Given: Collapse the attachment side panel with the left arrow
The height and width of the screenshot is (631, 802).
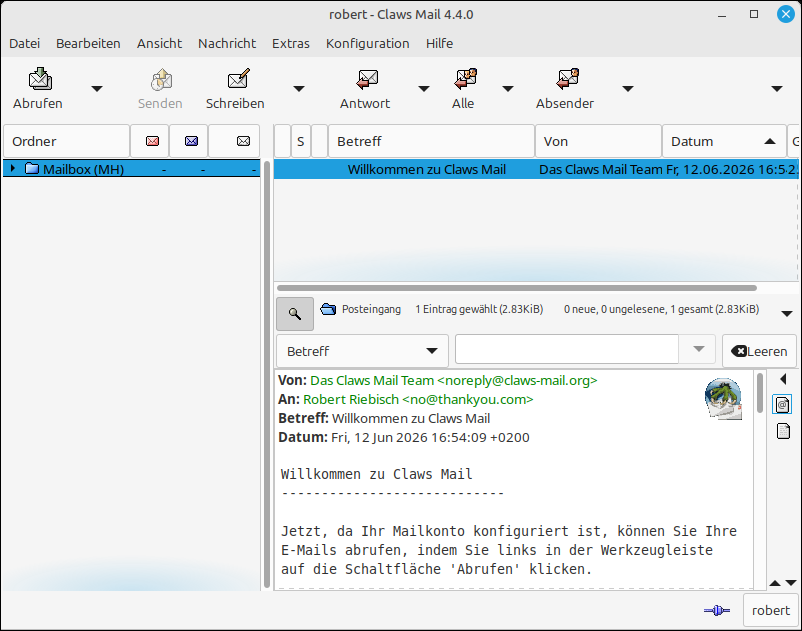Looking at the screenshot, I should coord(783,379).
